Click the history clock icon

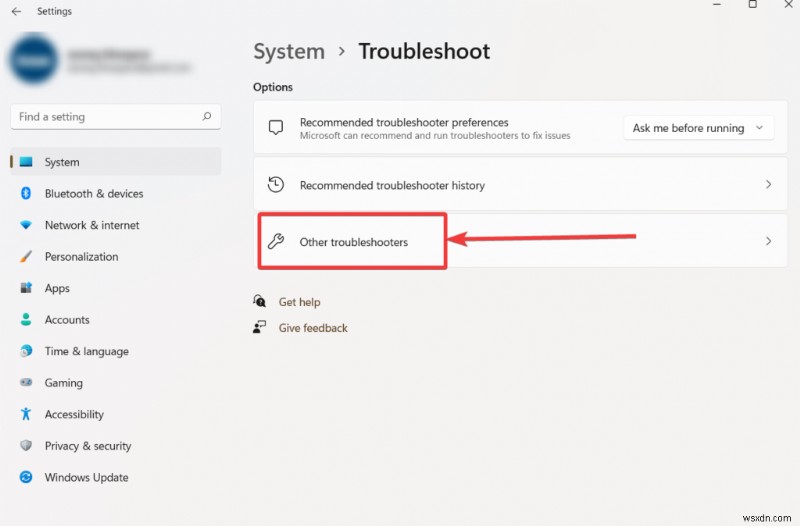tap(276, 184)
